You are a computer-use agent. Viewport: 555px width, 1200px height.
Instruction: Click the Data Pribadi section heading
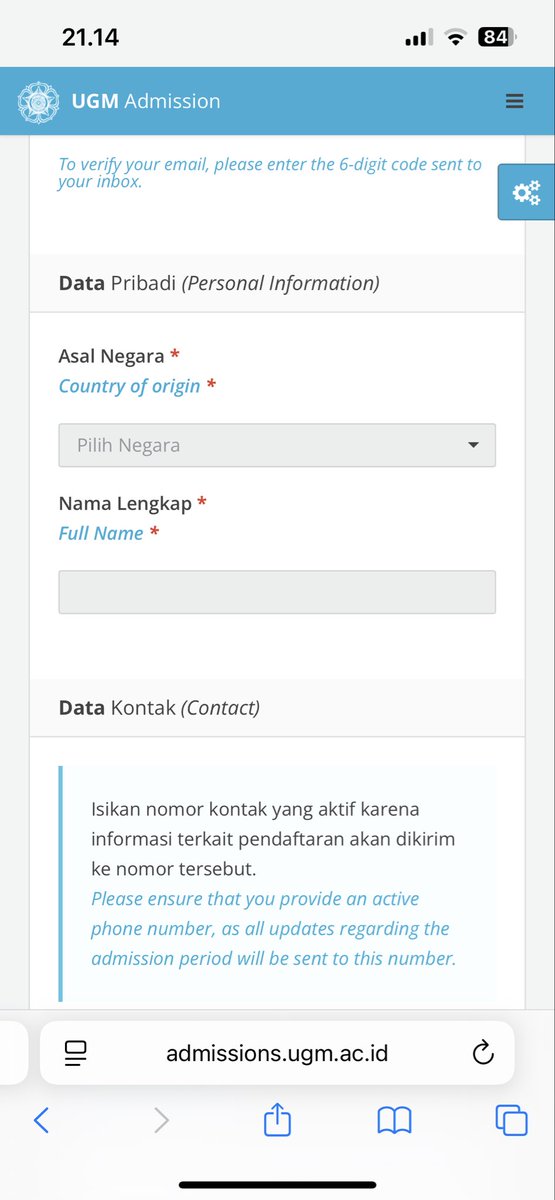pyautogui.click(x=219, y=283)
